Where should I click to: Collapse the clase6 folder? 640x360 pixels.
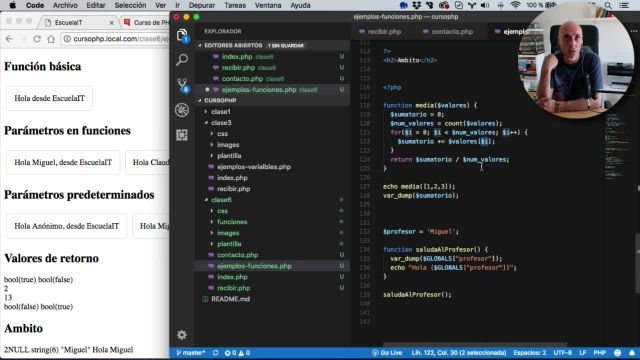coord(221,200)
